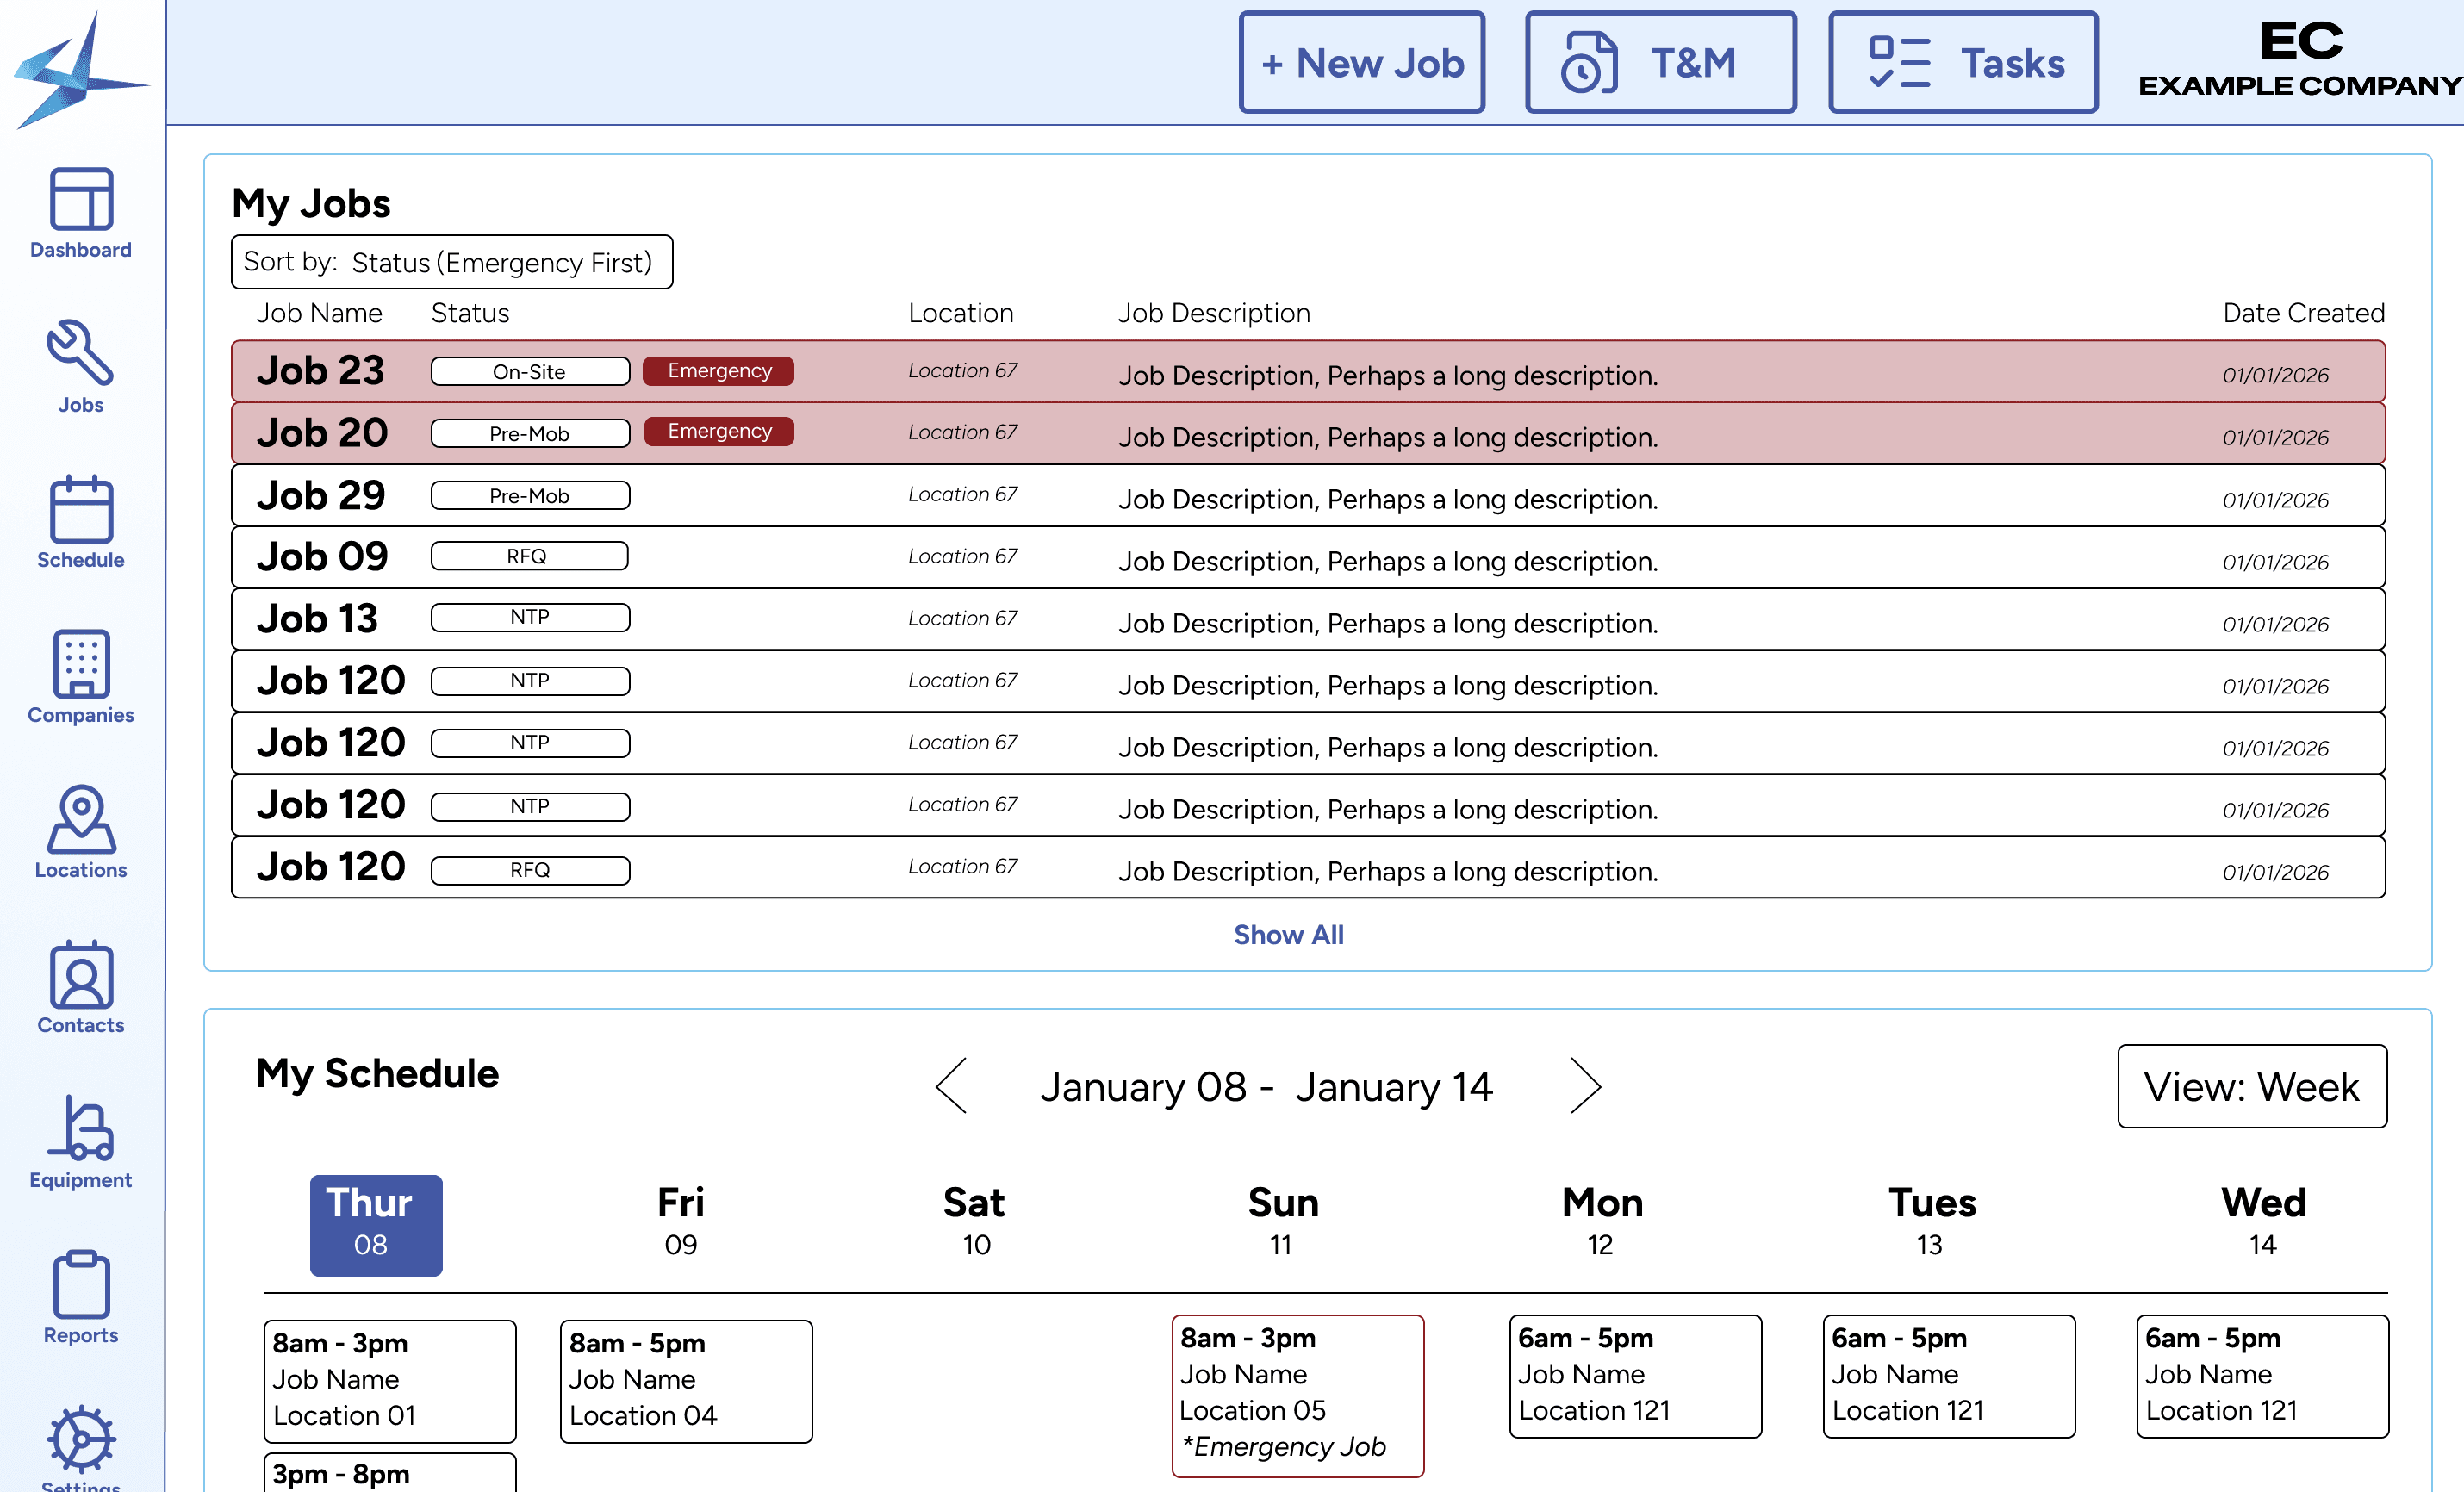
Task: Open the View: Week dropdown
Action: tap(2251, 1086)
